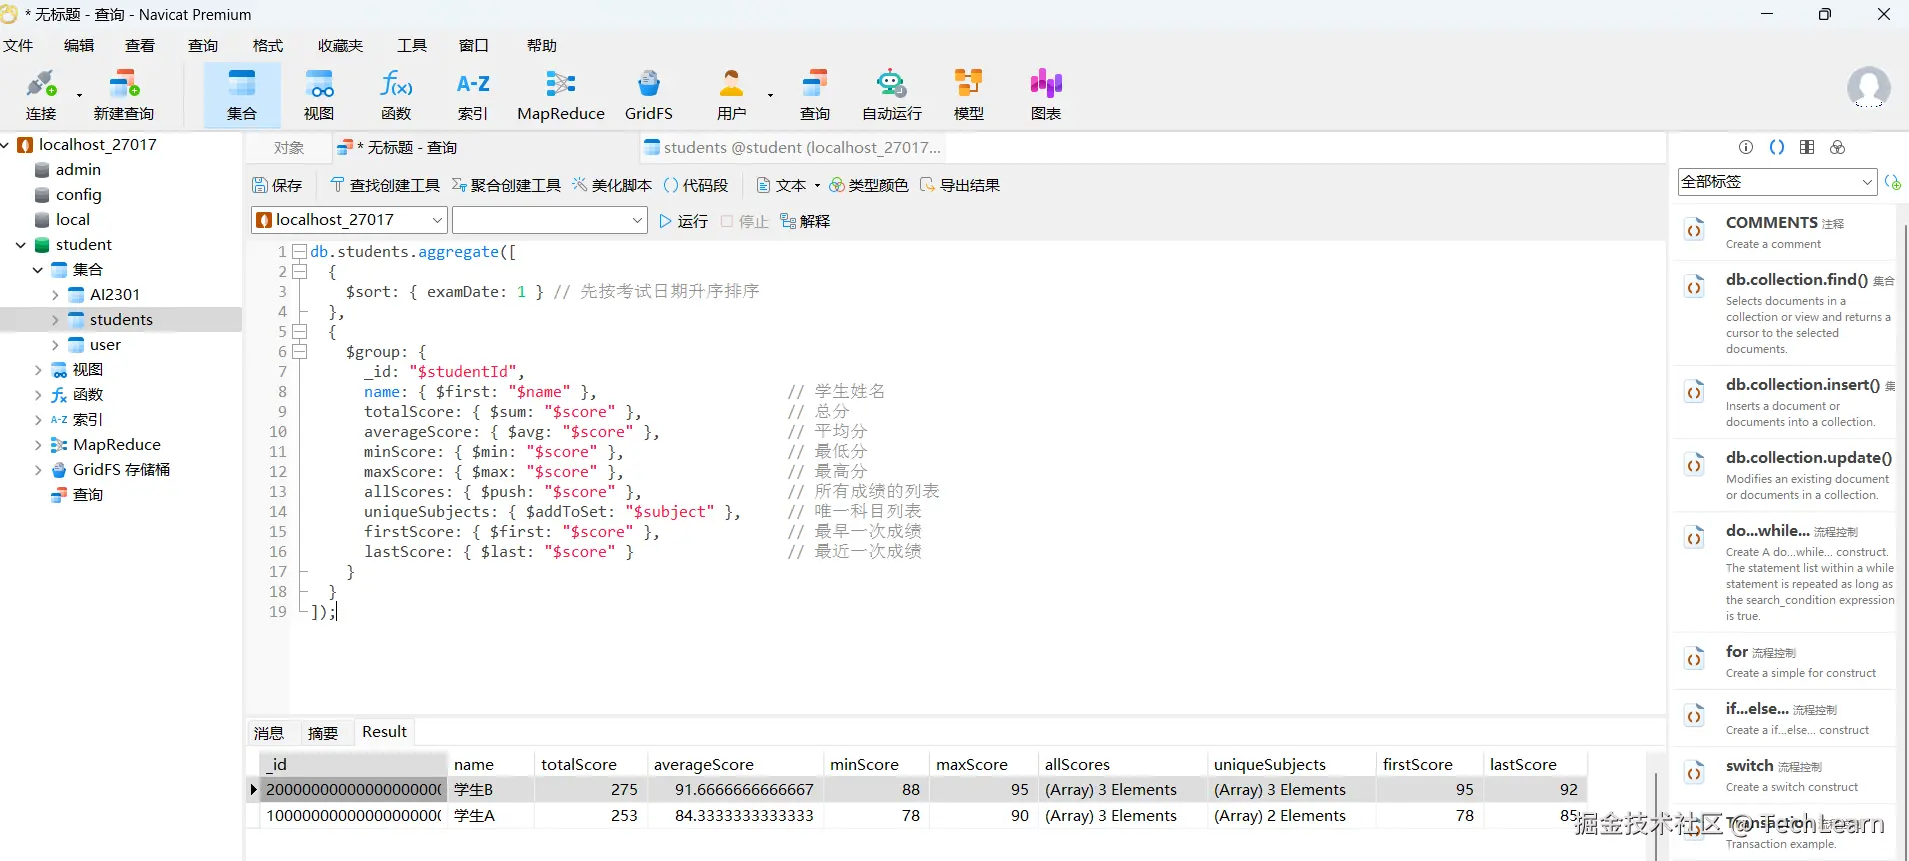Open the 索引 index toolbar icon
1909x861 pixels.
pyautogui.click(x=473, y=95)
